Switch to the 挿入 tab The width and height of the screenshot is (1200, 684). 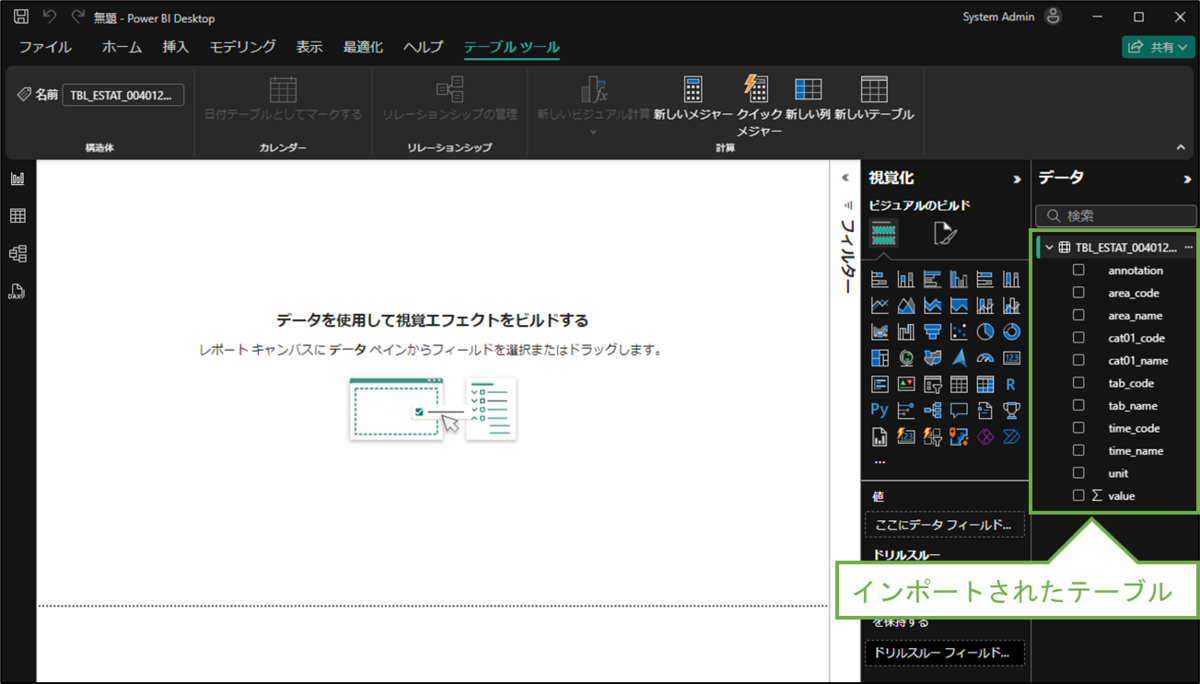[176, 47]
